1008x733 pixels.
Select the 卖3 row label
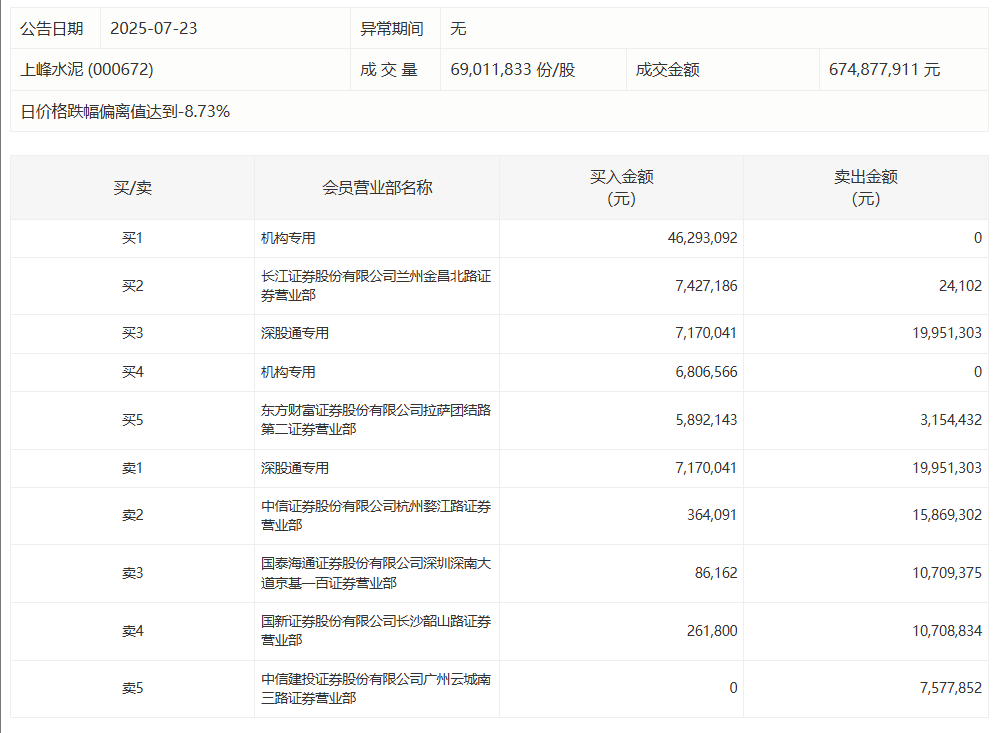[x=132, y=573]
